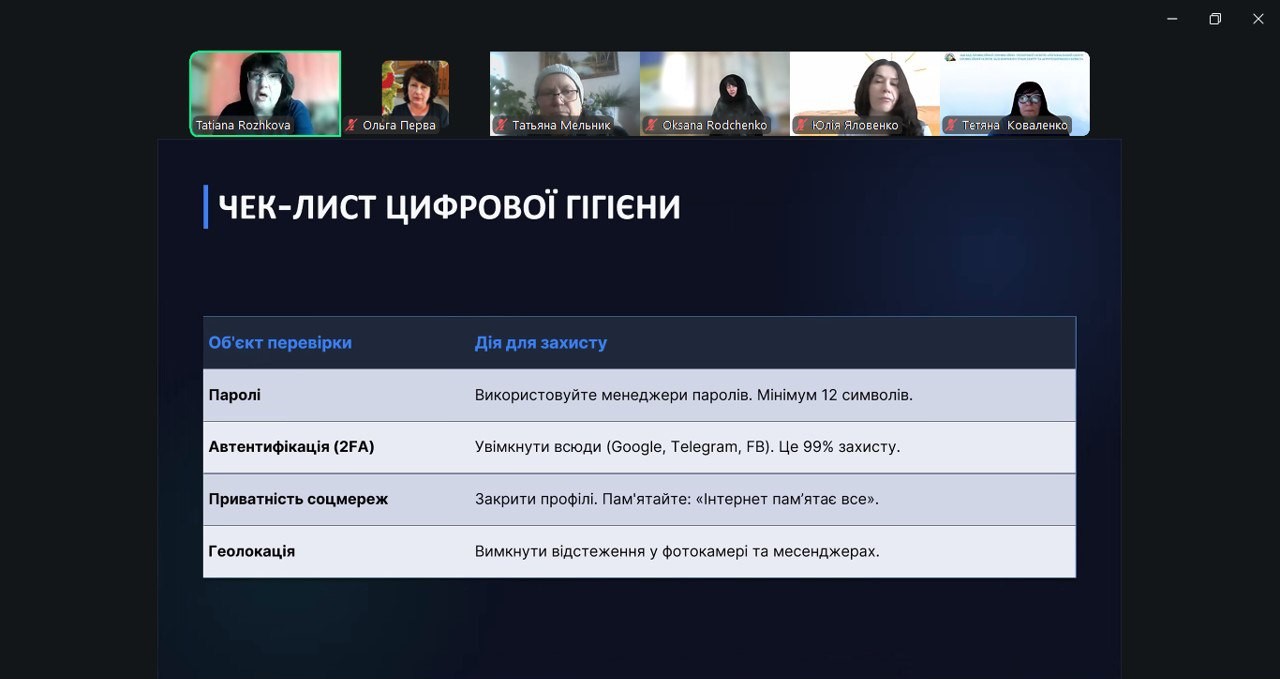Click the muted mic icon next to Тетяна Коваленко

952,126
